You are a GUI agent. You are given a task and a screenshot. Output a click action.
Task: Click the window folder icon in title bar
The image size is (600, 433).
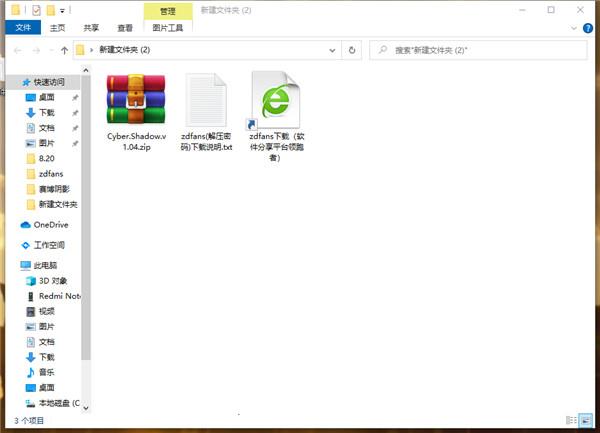[16, 10]
